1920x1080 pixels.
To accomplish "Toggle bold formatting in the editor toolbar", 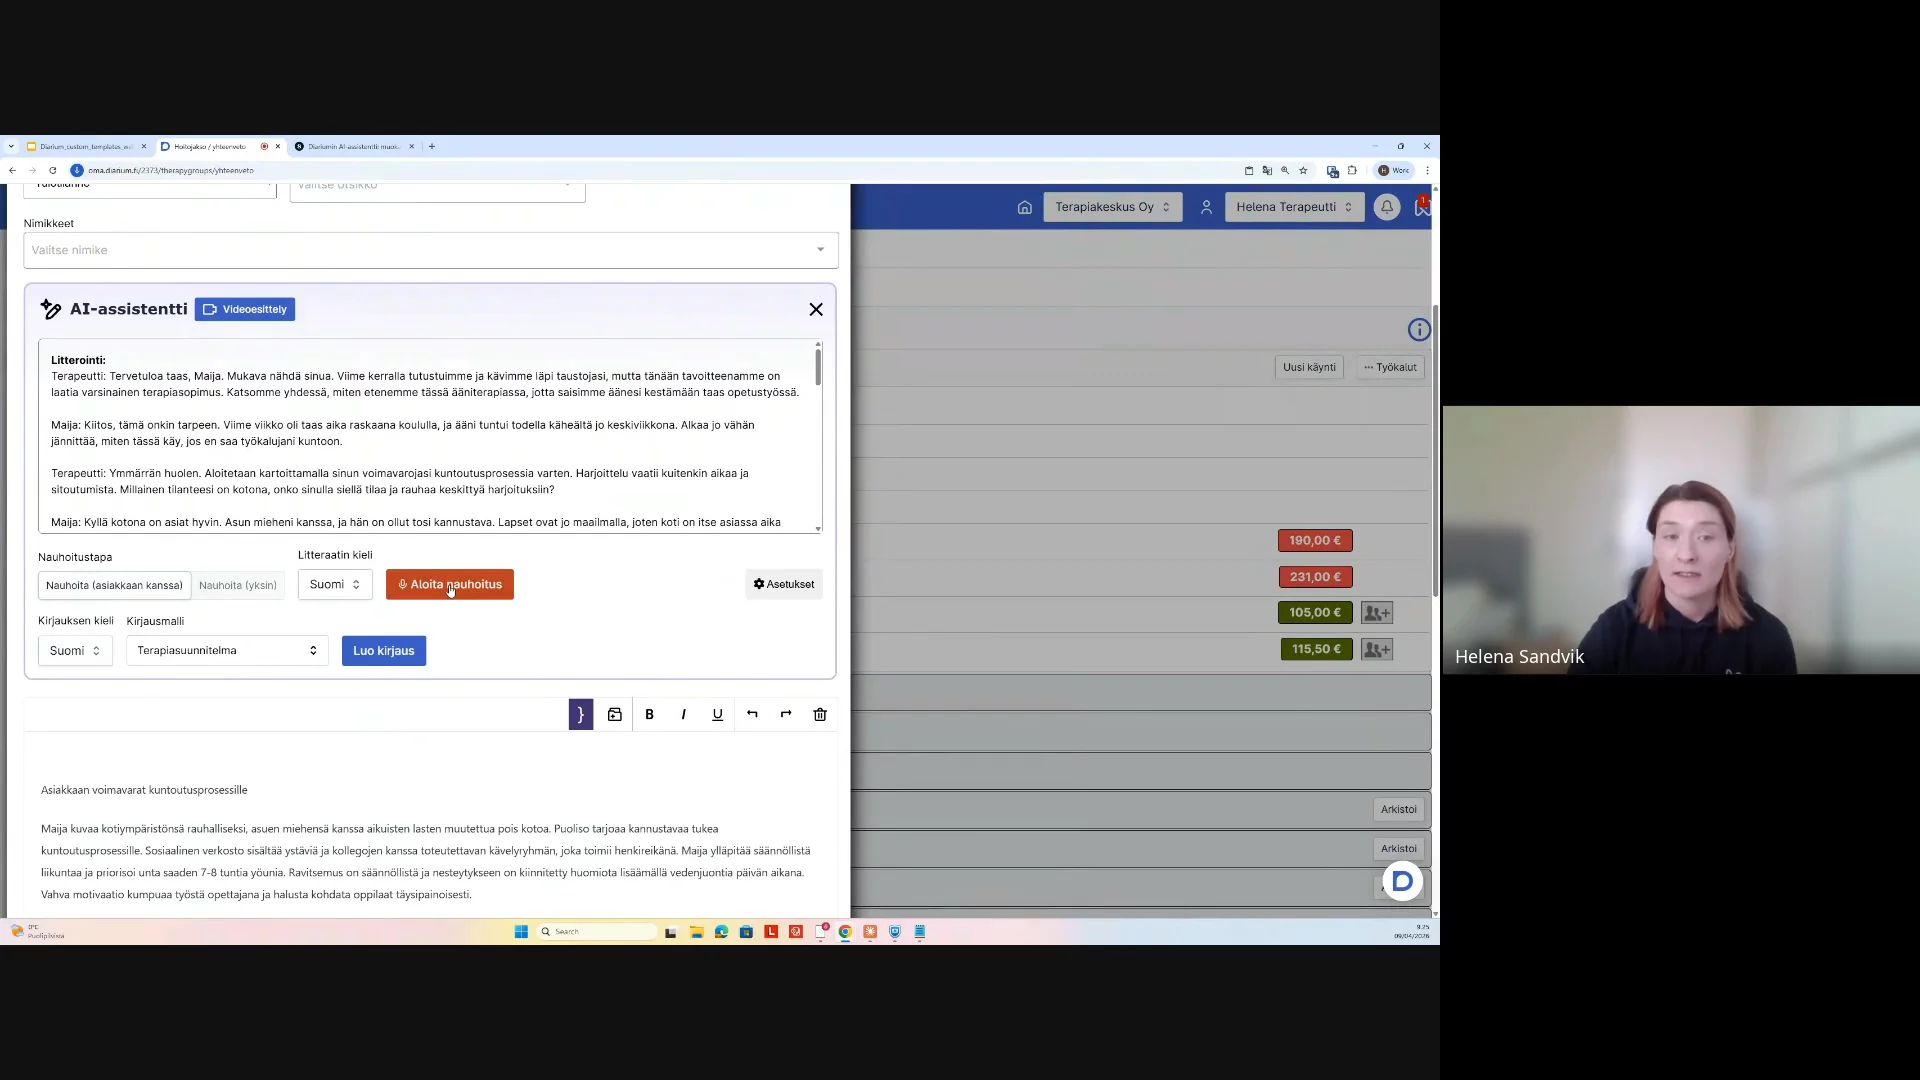I will pos(649,714).
